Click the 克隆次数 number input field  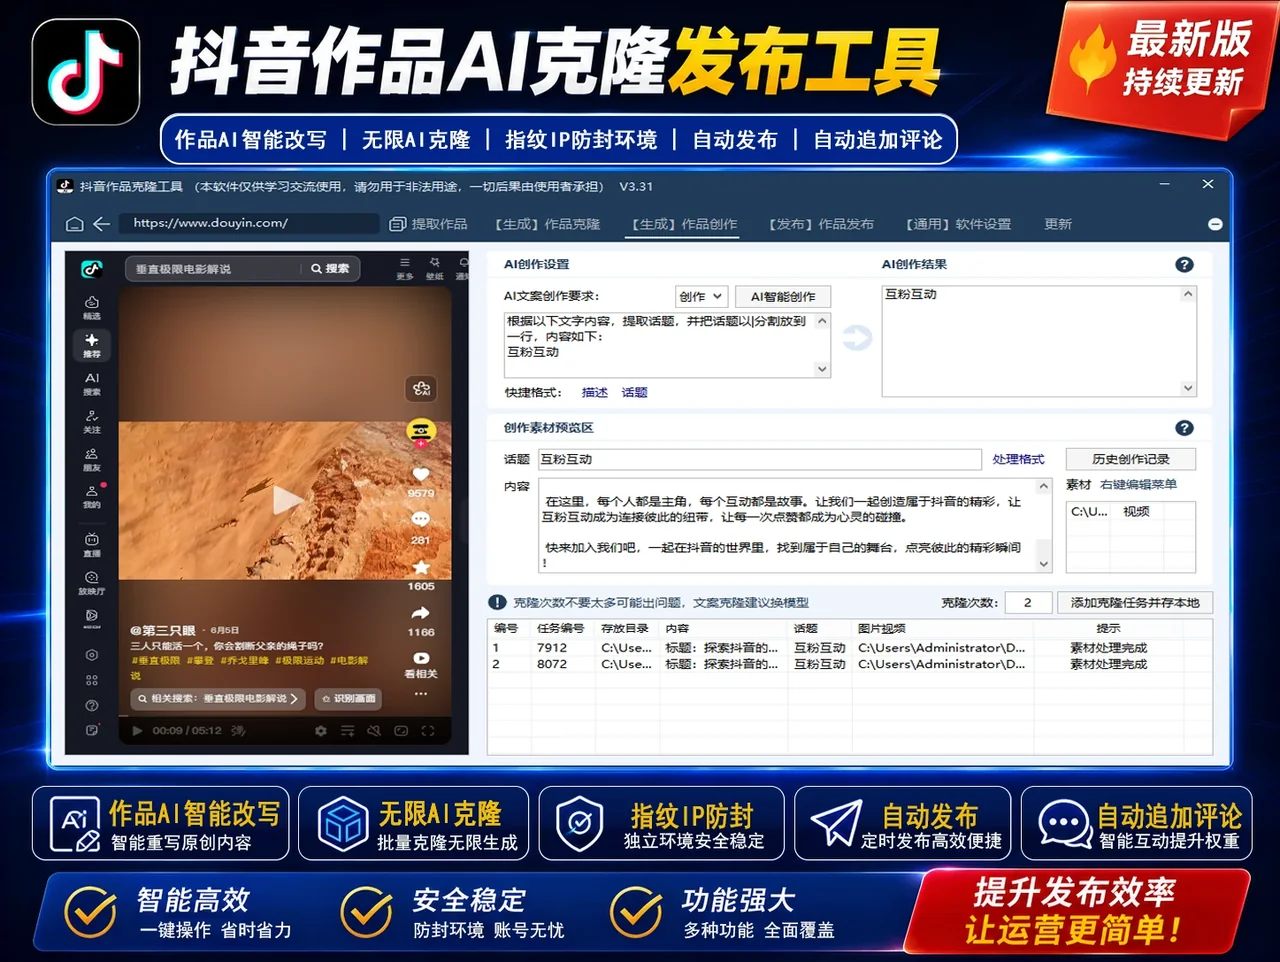click(1028, 602)
